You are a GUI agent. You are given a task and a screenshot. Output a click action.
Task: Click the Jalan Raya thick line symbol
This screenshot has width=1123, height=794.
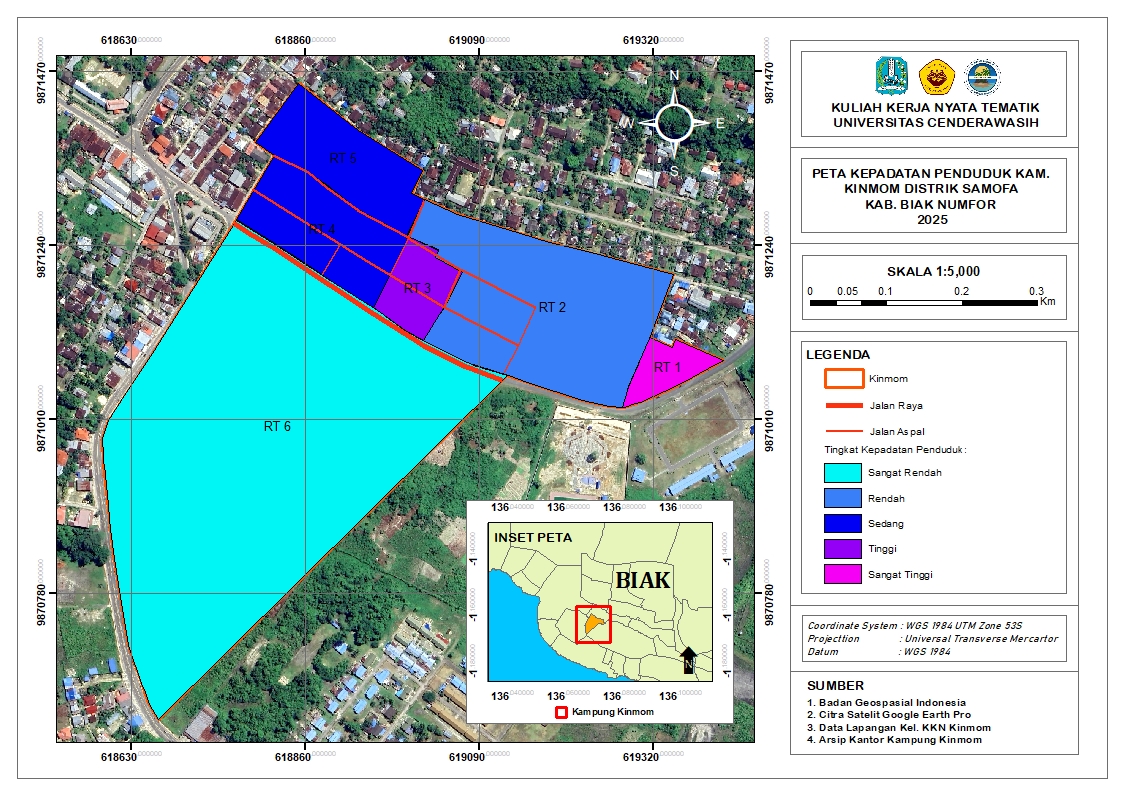(x=843, y=405)
